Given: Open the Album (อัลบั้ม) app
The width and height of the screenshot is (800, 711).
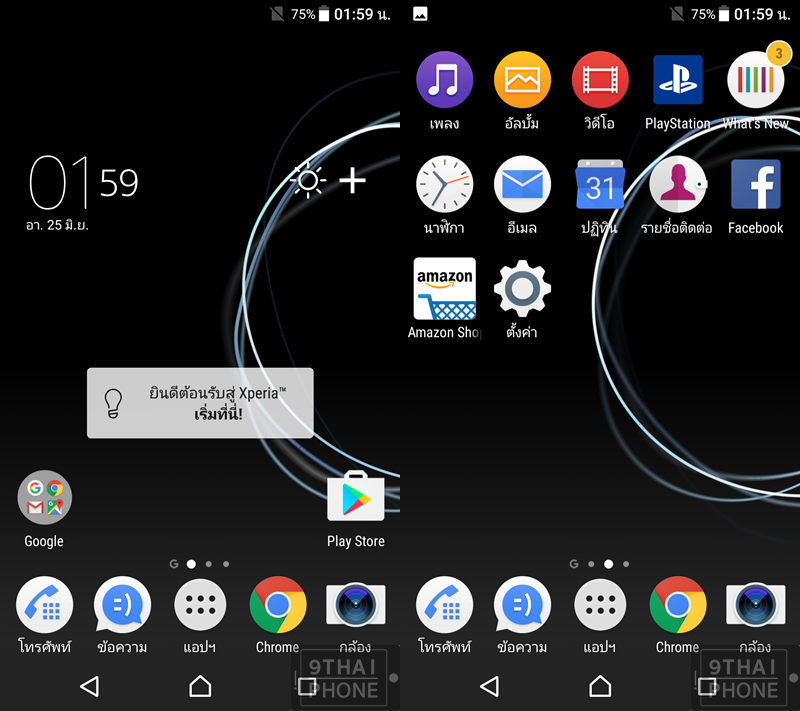Looking at the screenshot, I should [522, 80].
